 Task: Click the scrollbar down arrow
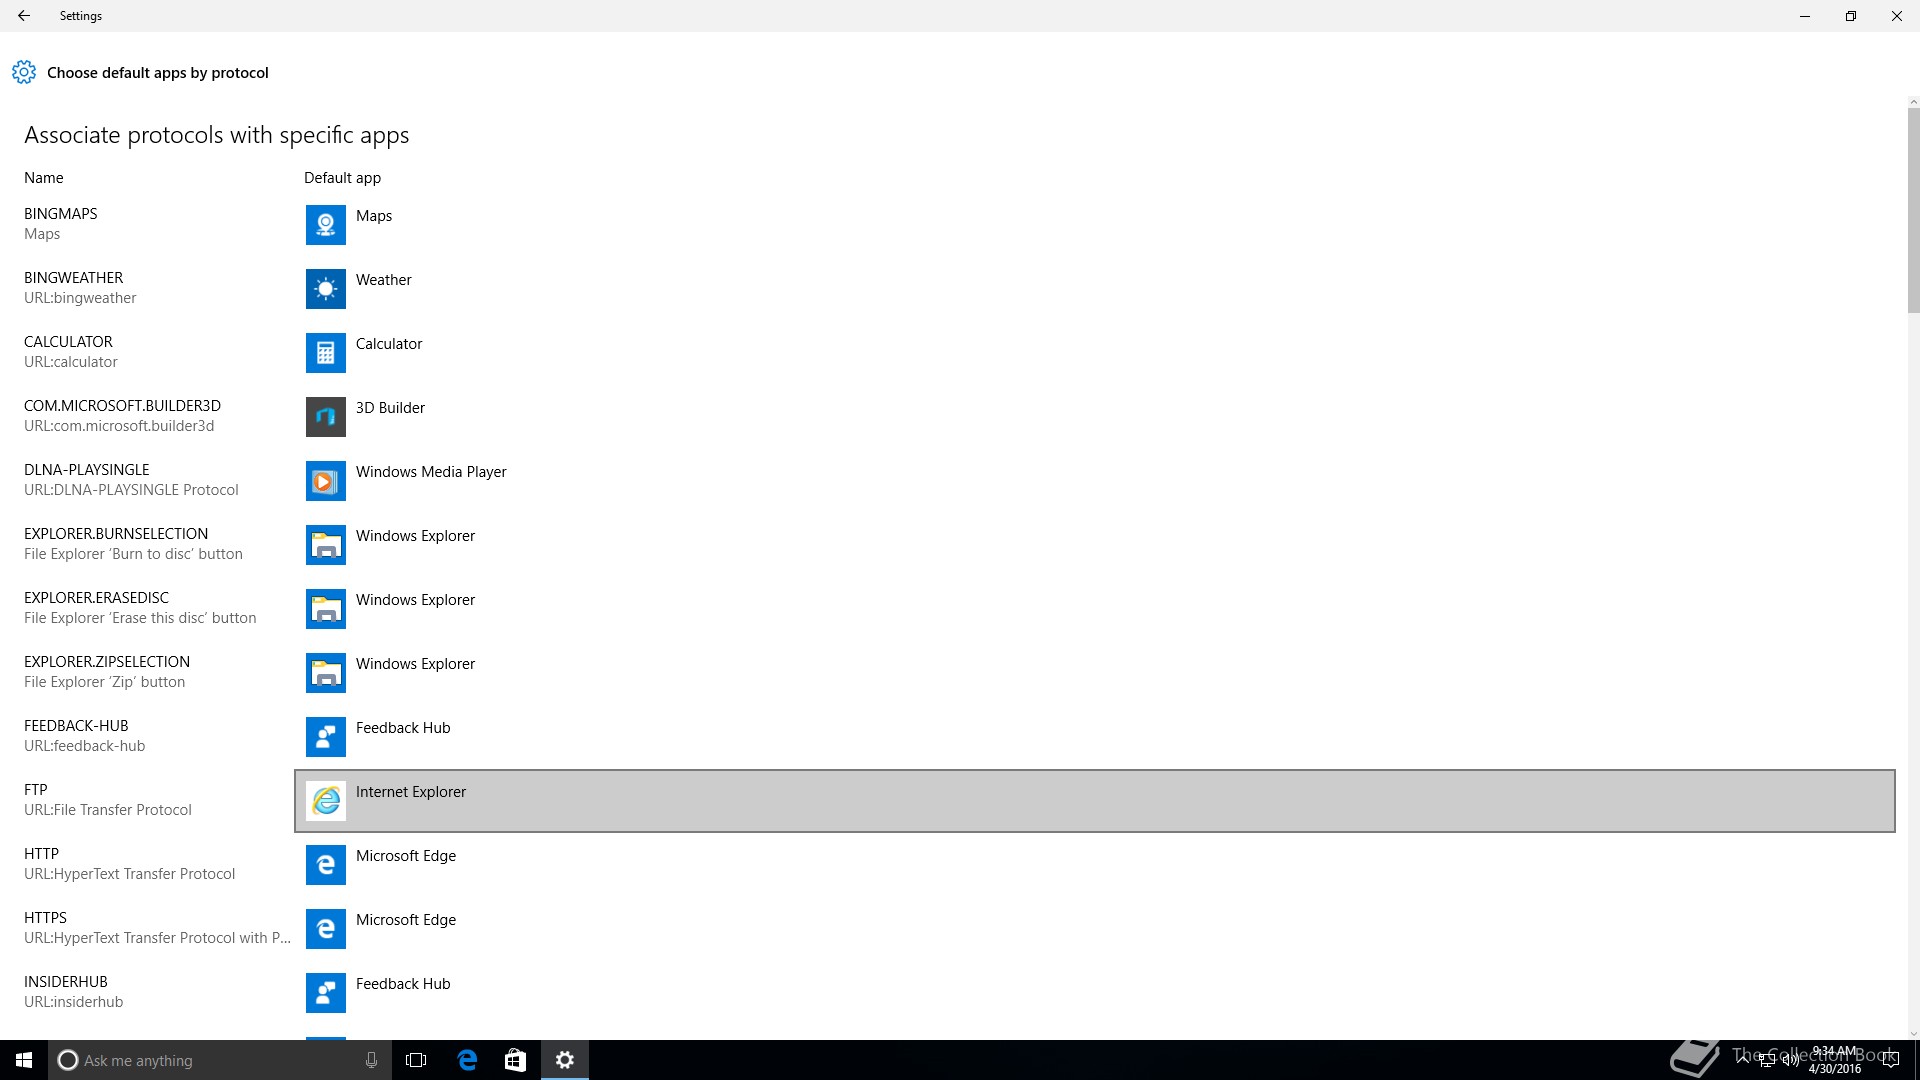pos(1913,1034)
